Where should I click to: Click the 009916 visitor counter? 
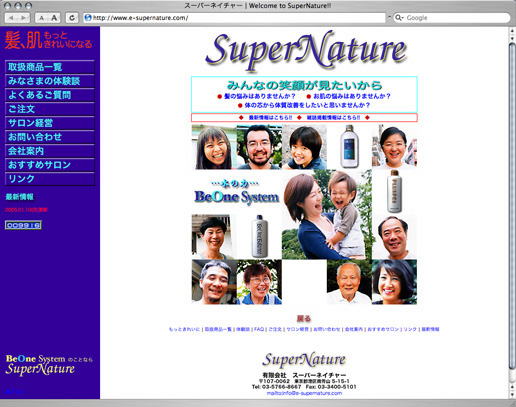(x=23, y=225)
